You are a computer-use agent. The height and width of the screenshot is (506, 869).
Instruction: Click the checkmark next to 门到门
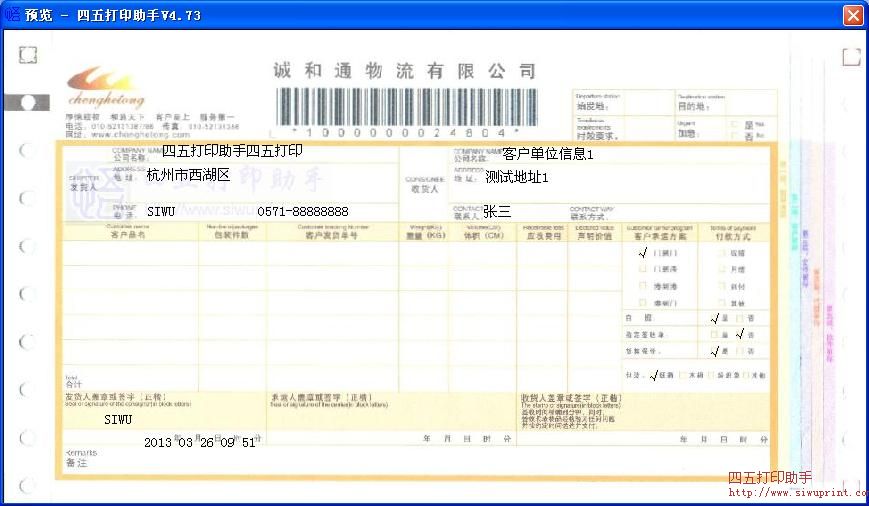643,252
